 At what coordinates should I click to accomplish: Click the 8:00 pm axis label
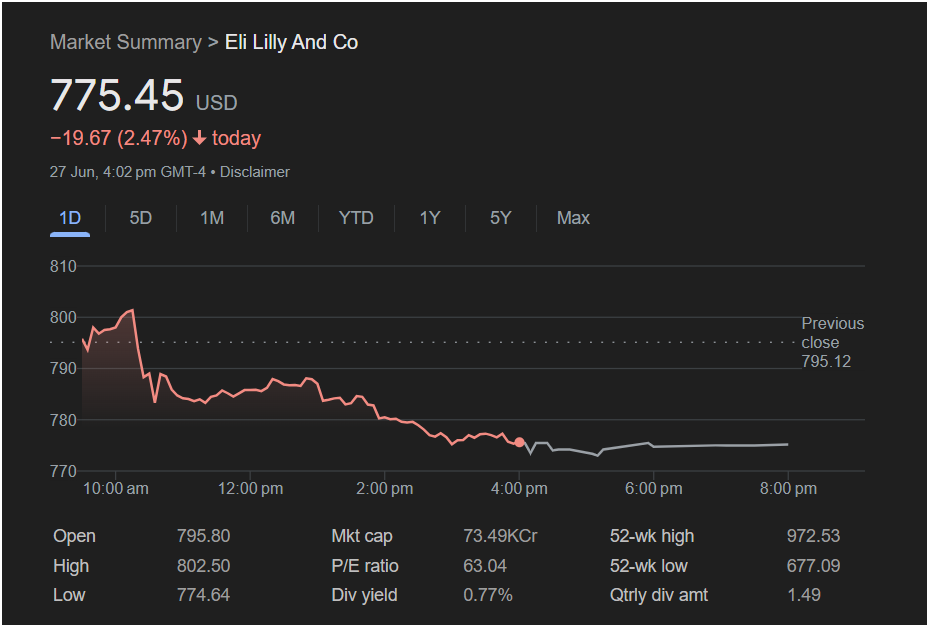click(x=788, y=489)
